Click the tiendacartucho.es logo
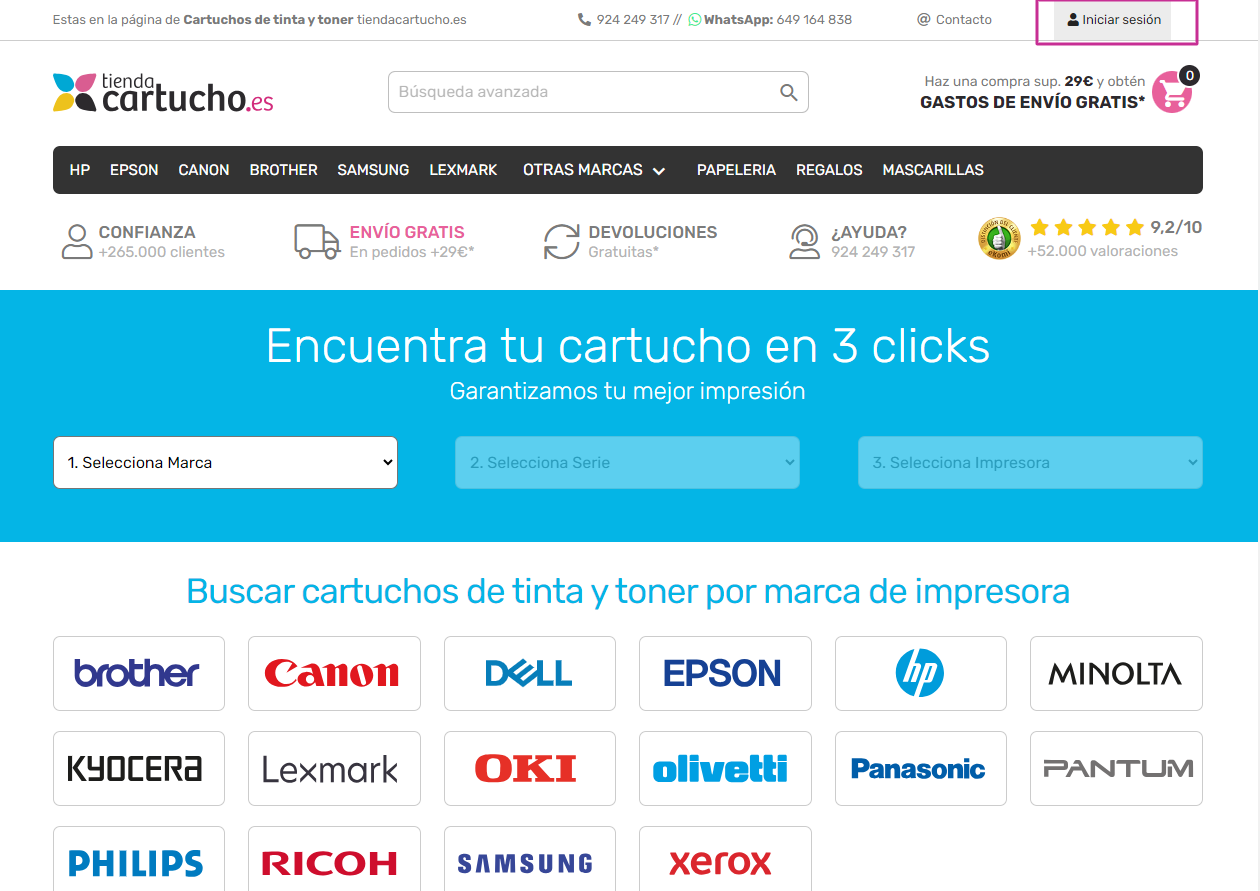This screenshot has height=891, width=1260. (163, 92)
